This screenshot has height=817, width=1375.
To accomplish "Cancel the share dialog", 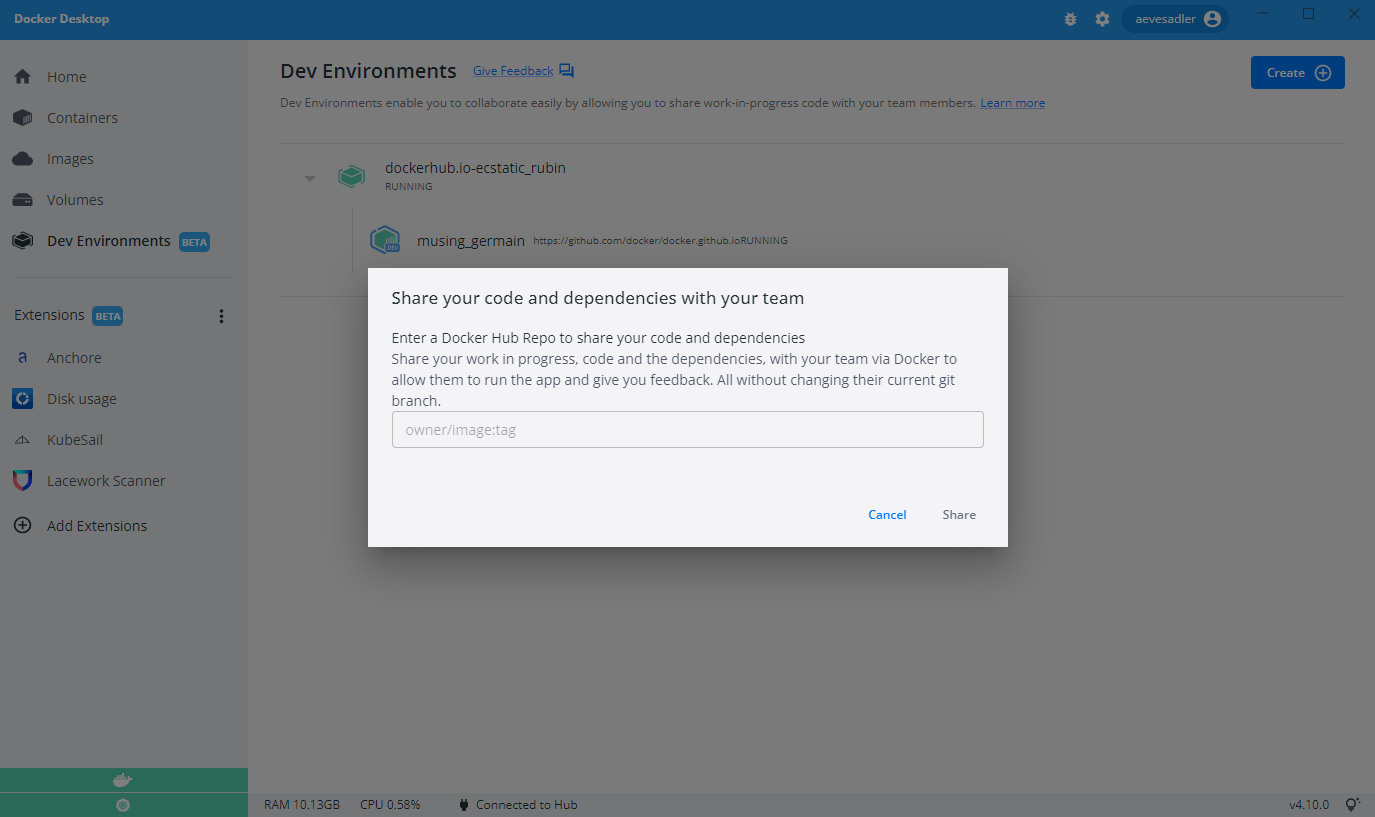I will (x=887, y=515).
